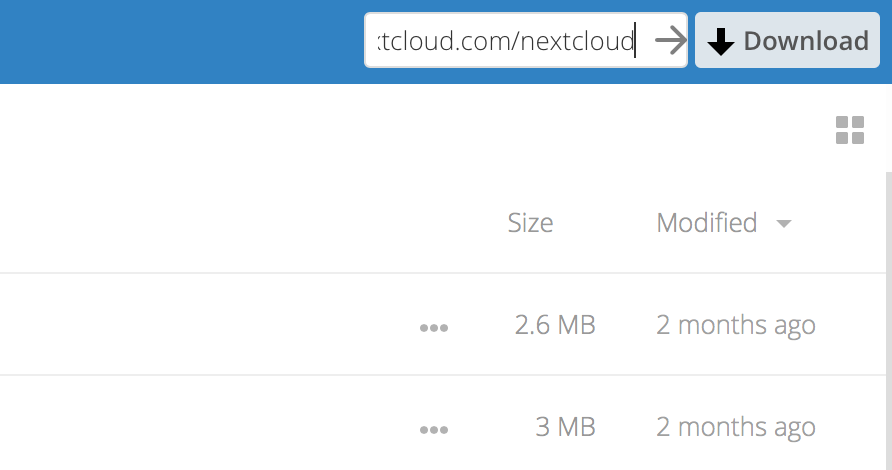Viewport: 892px width, 470px height.
Task: Click the 3 MB size value
Action: coord(565,427)
